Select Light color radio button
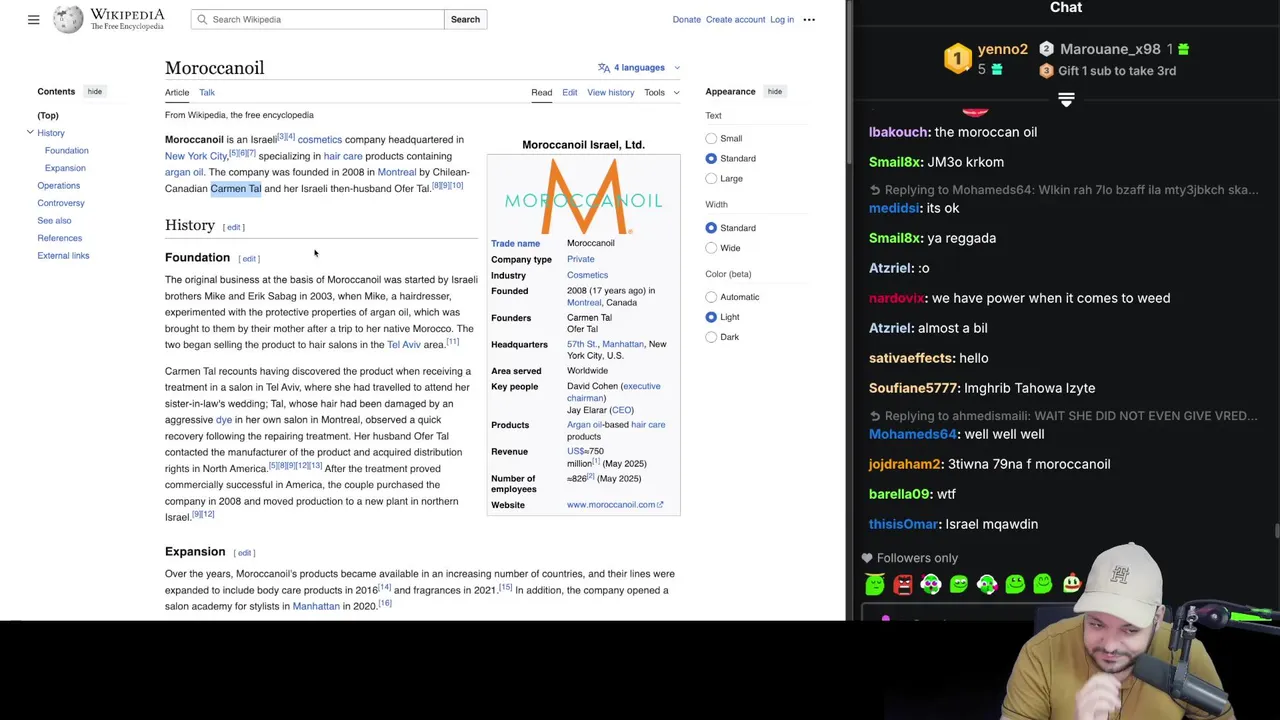The height and width of the screenshot is (720, 1280). coord(711,317)
